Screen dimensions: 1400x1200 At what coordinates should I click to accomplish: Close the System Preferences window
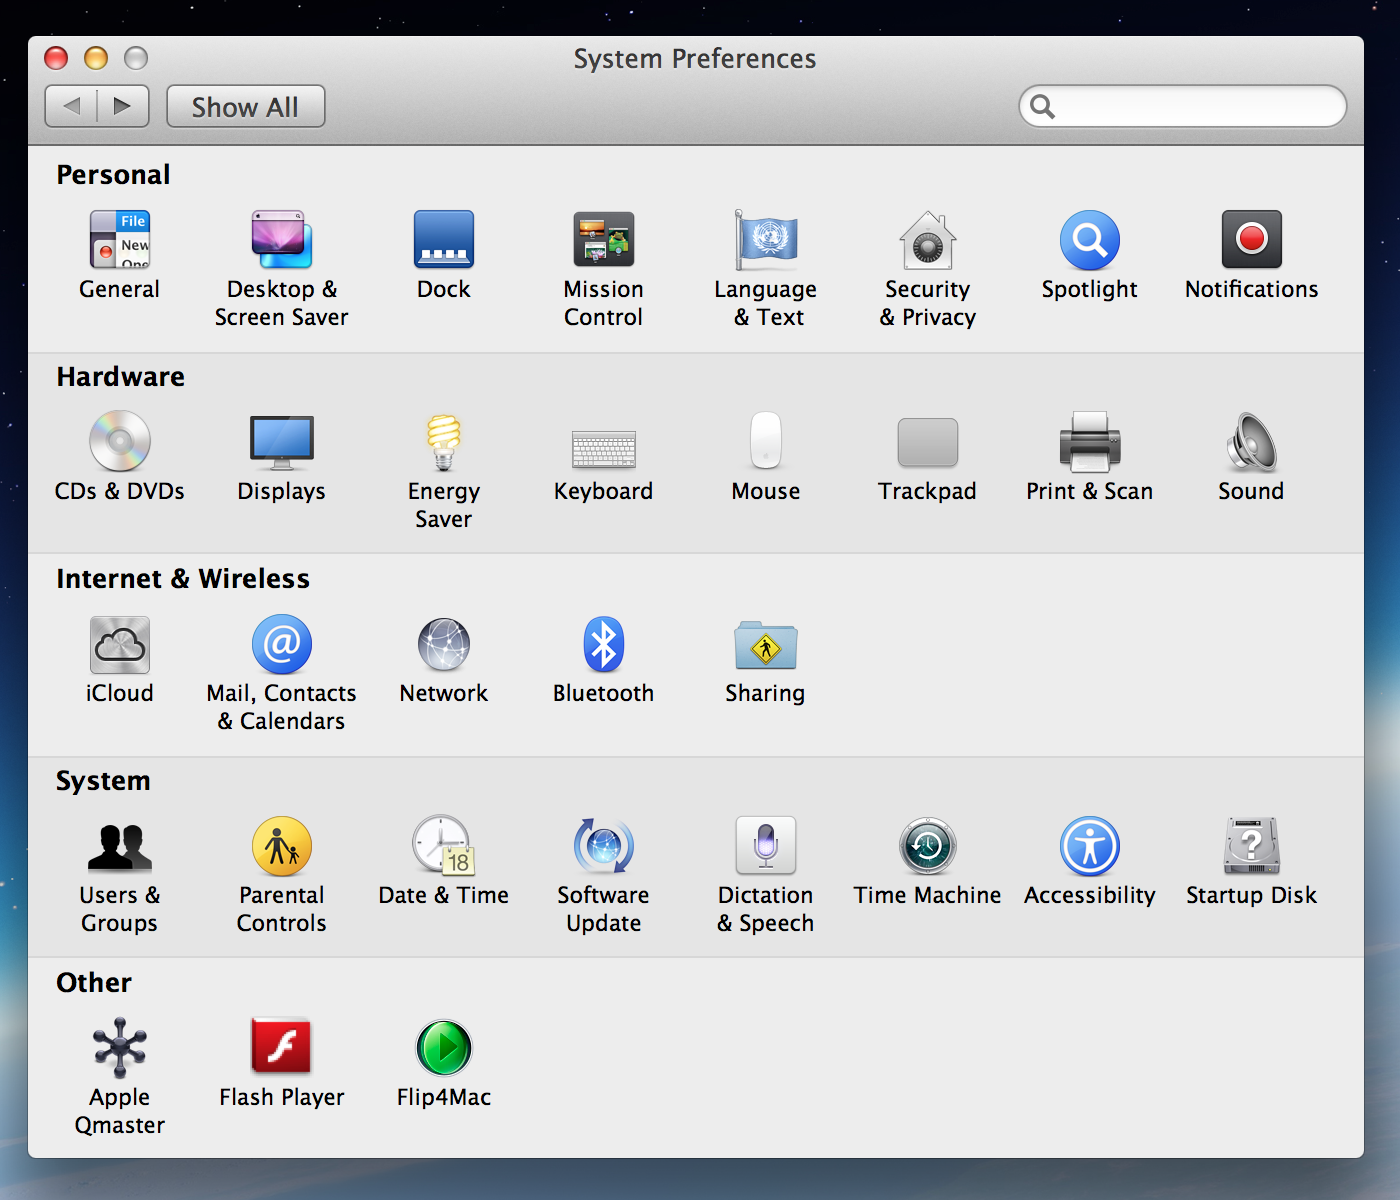coord(56,58)
